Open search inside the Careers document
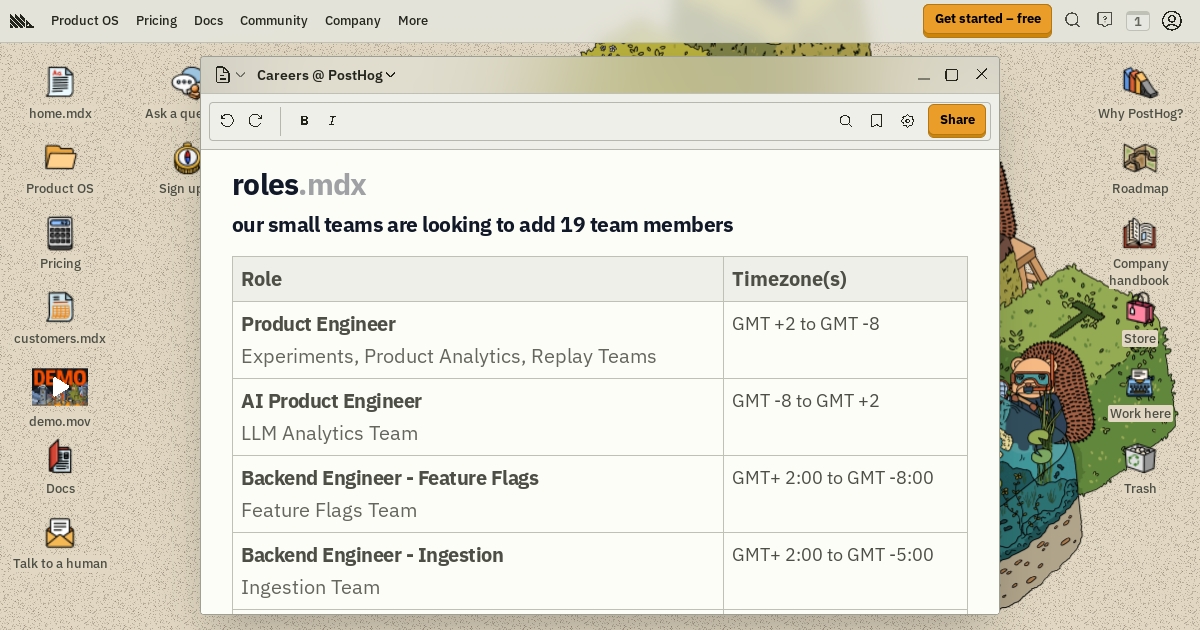This screenshot has height=630, width=1200. 846,121
